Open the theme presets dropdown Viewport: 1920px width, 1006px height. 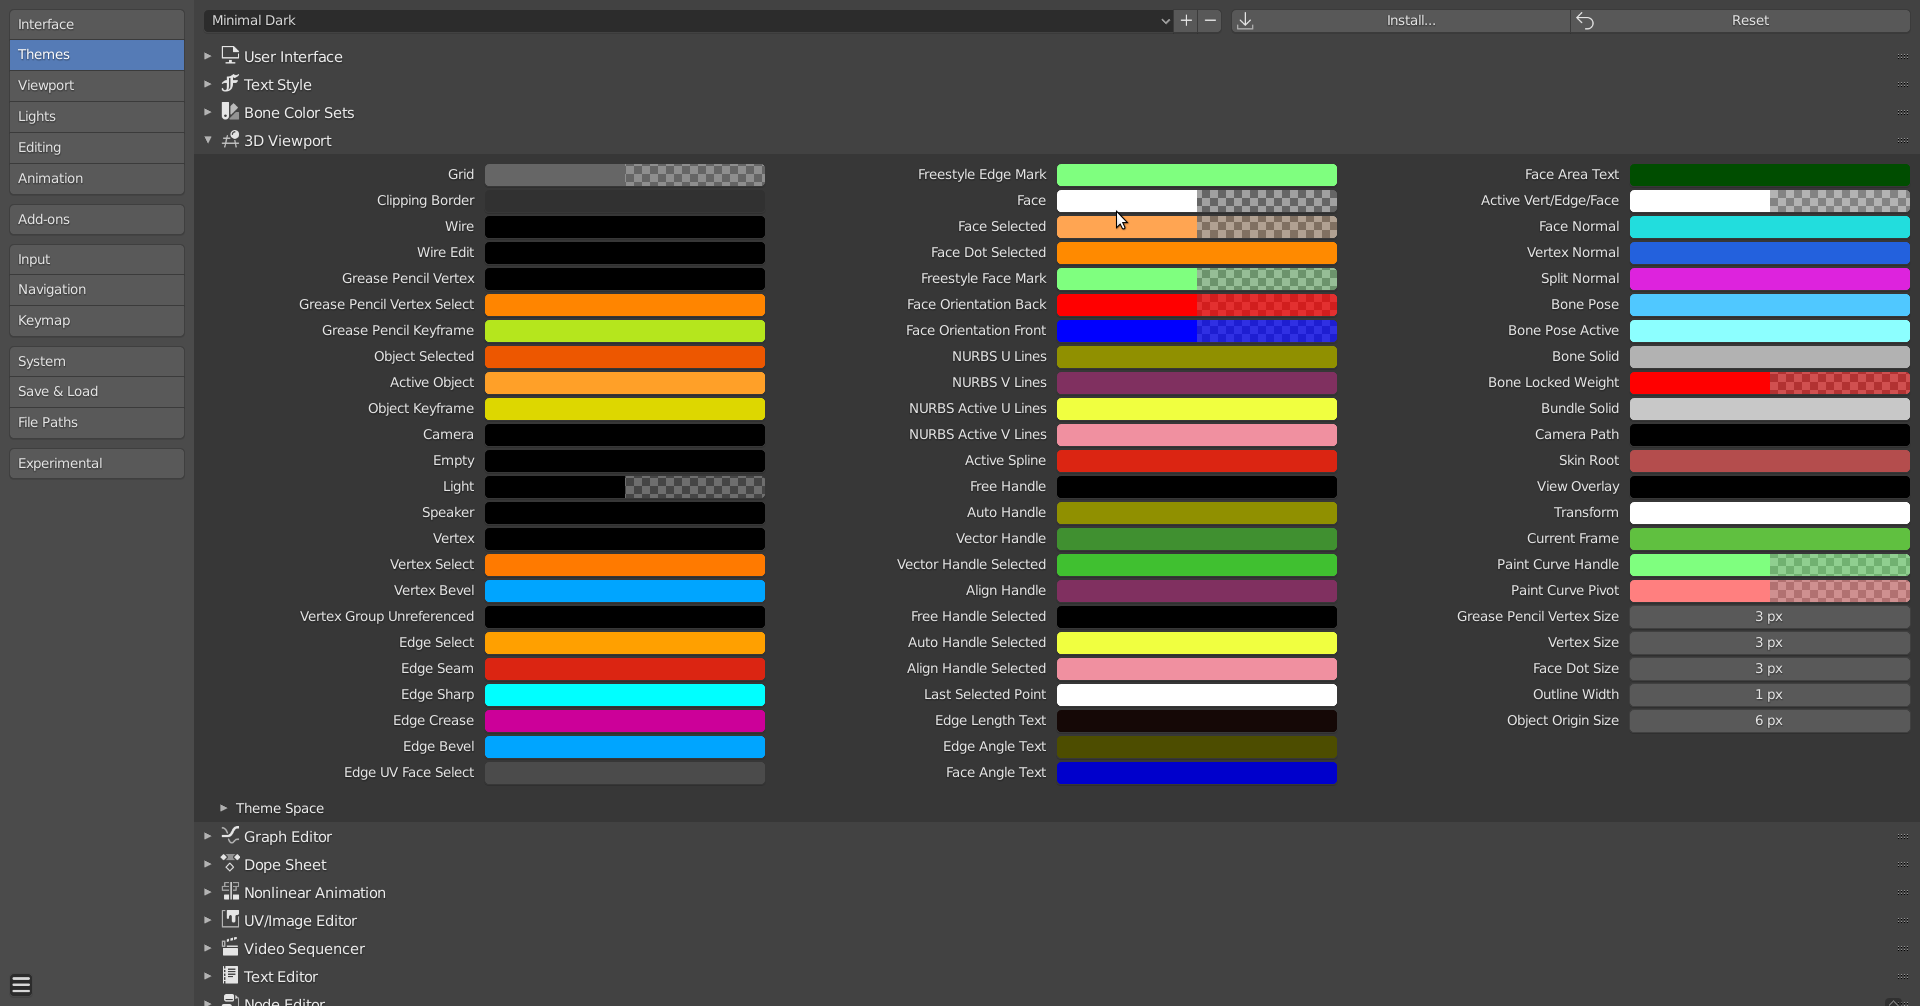coord(685,20)
